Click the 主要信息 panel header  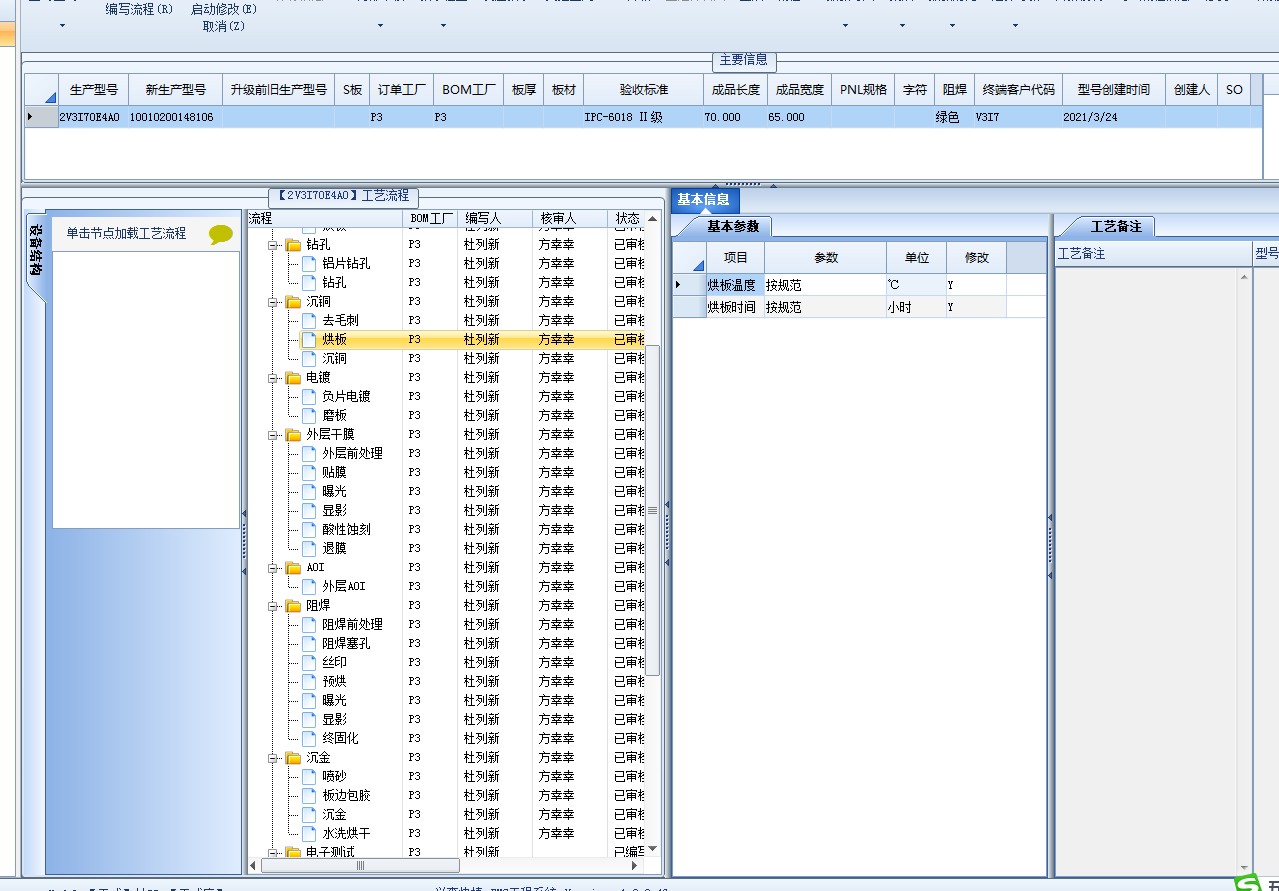[x=744, y=60]
